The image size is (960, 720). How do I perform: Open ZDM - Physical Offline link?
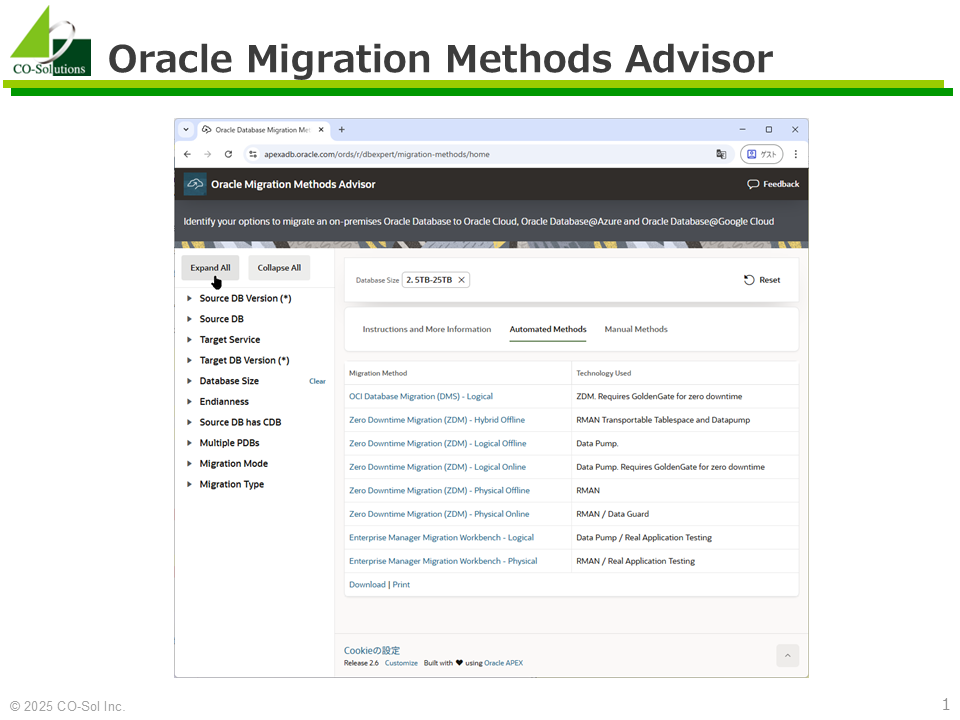(x=439, y=490)
